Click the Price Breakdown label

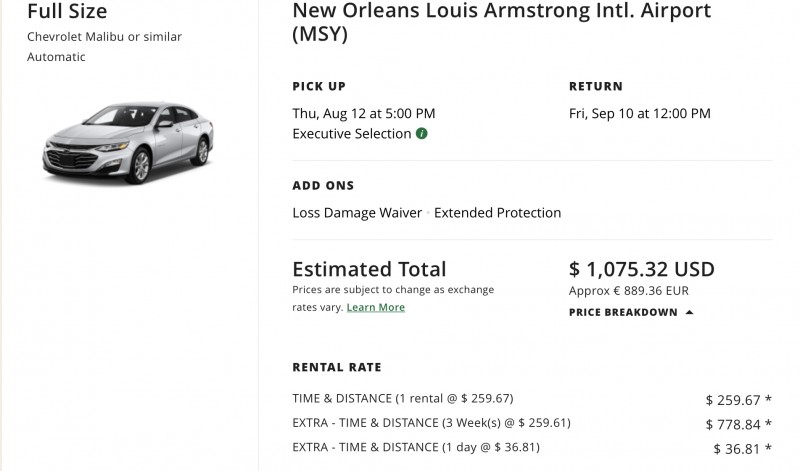[x=623, y=312]
